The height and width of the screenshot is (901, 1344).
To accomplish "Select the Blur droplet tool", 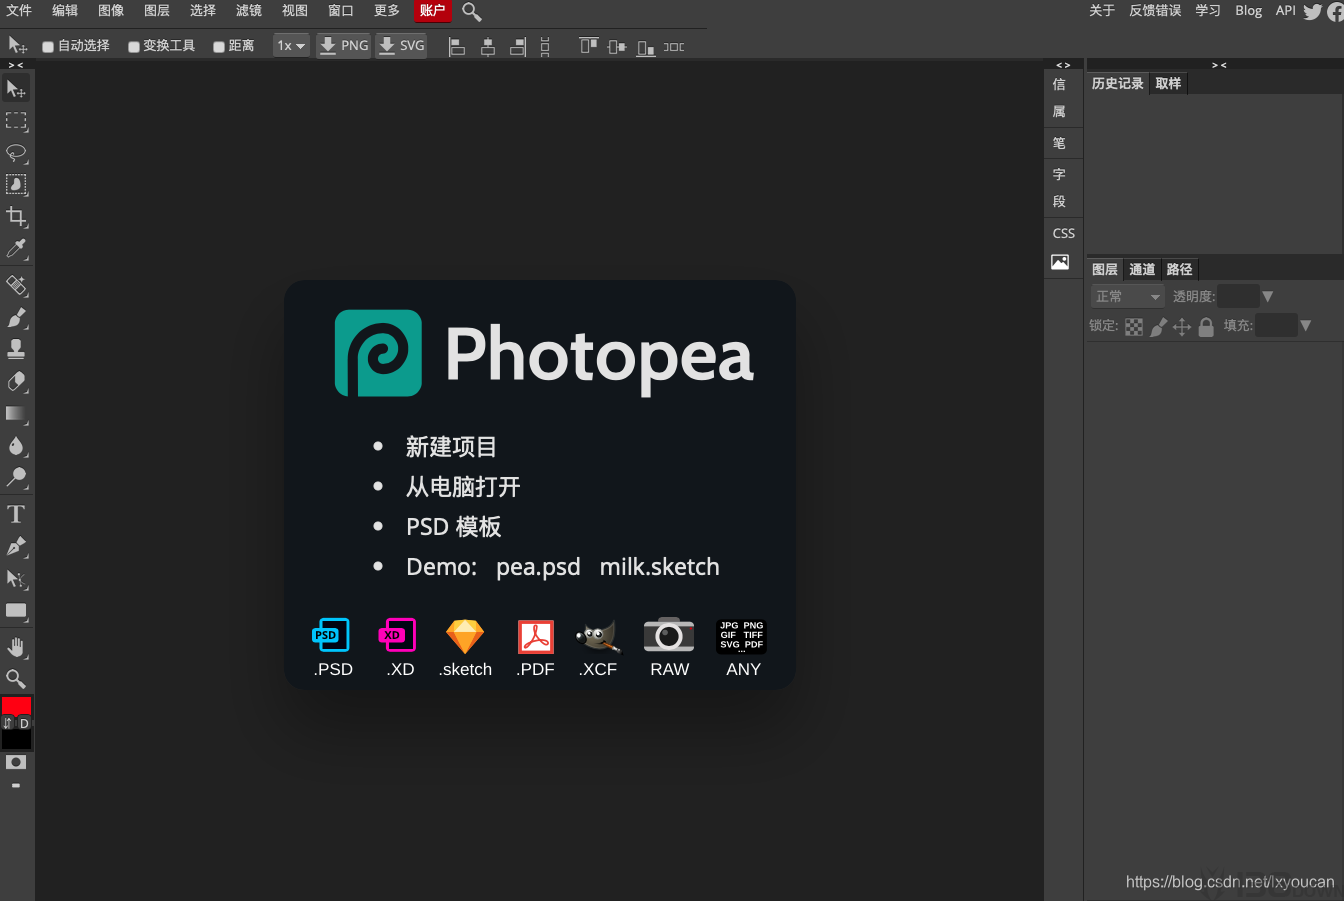I will [16, 446].
